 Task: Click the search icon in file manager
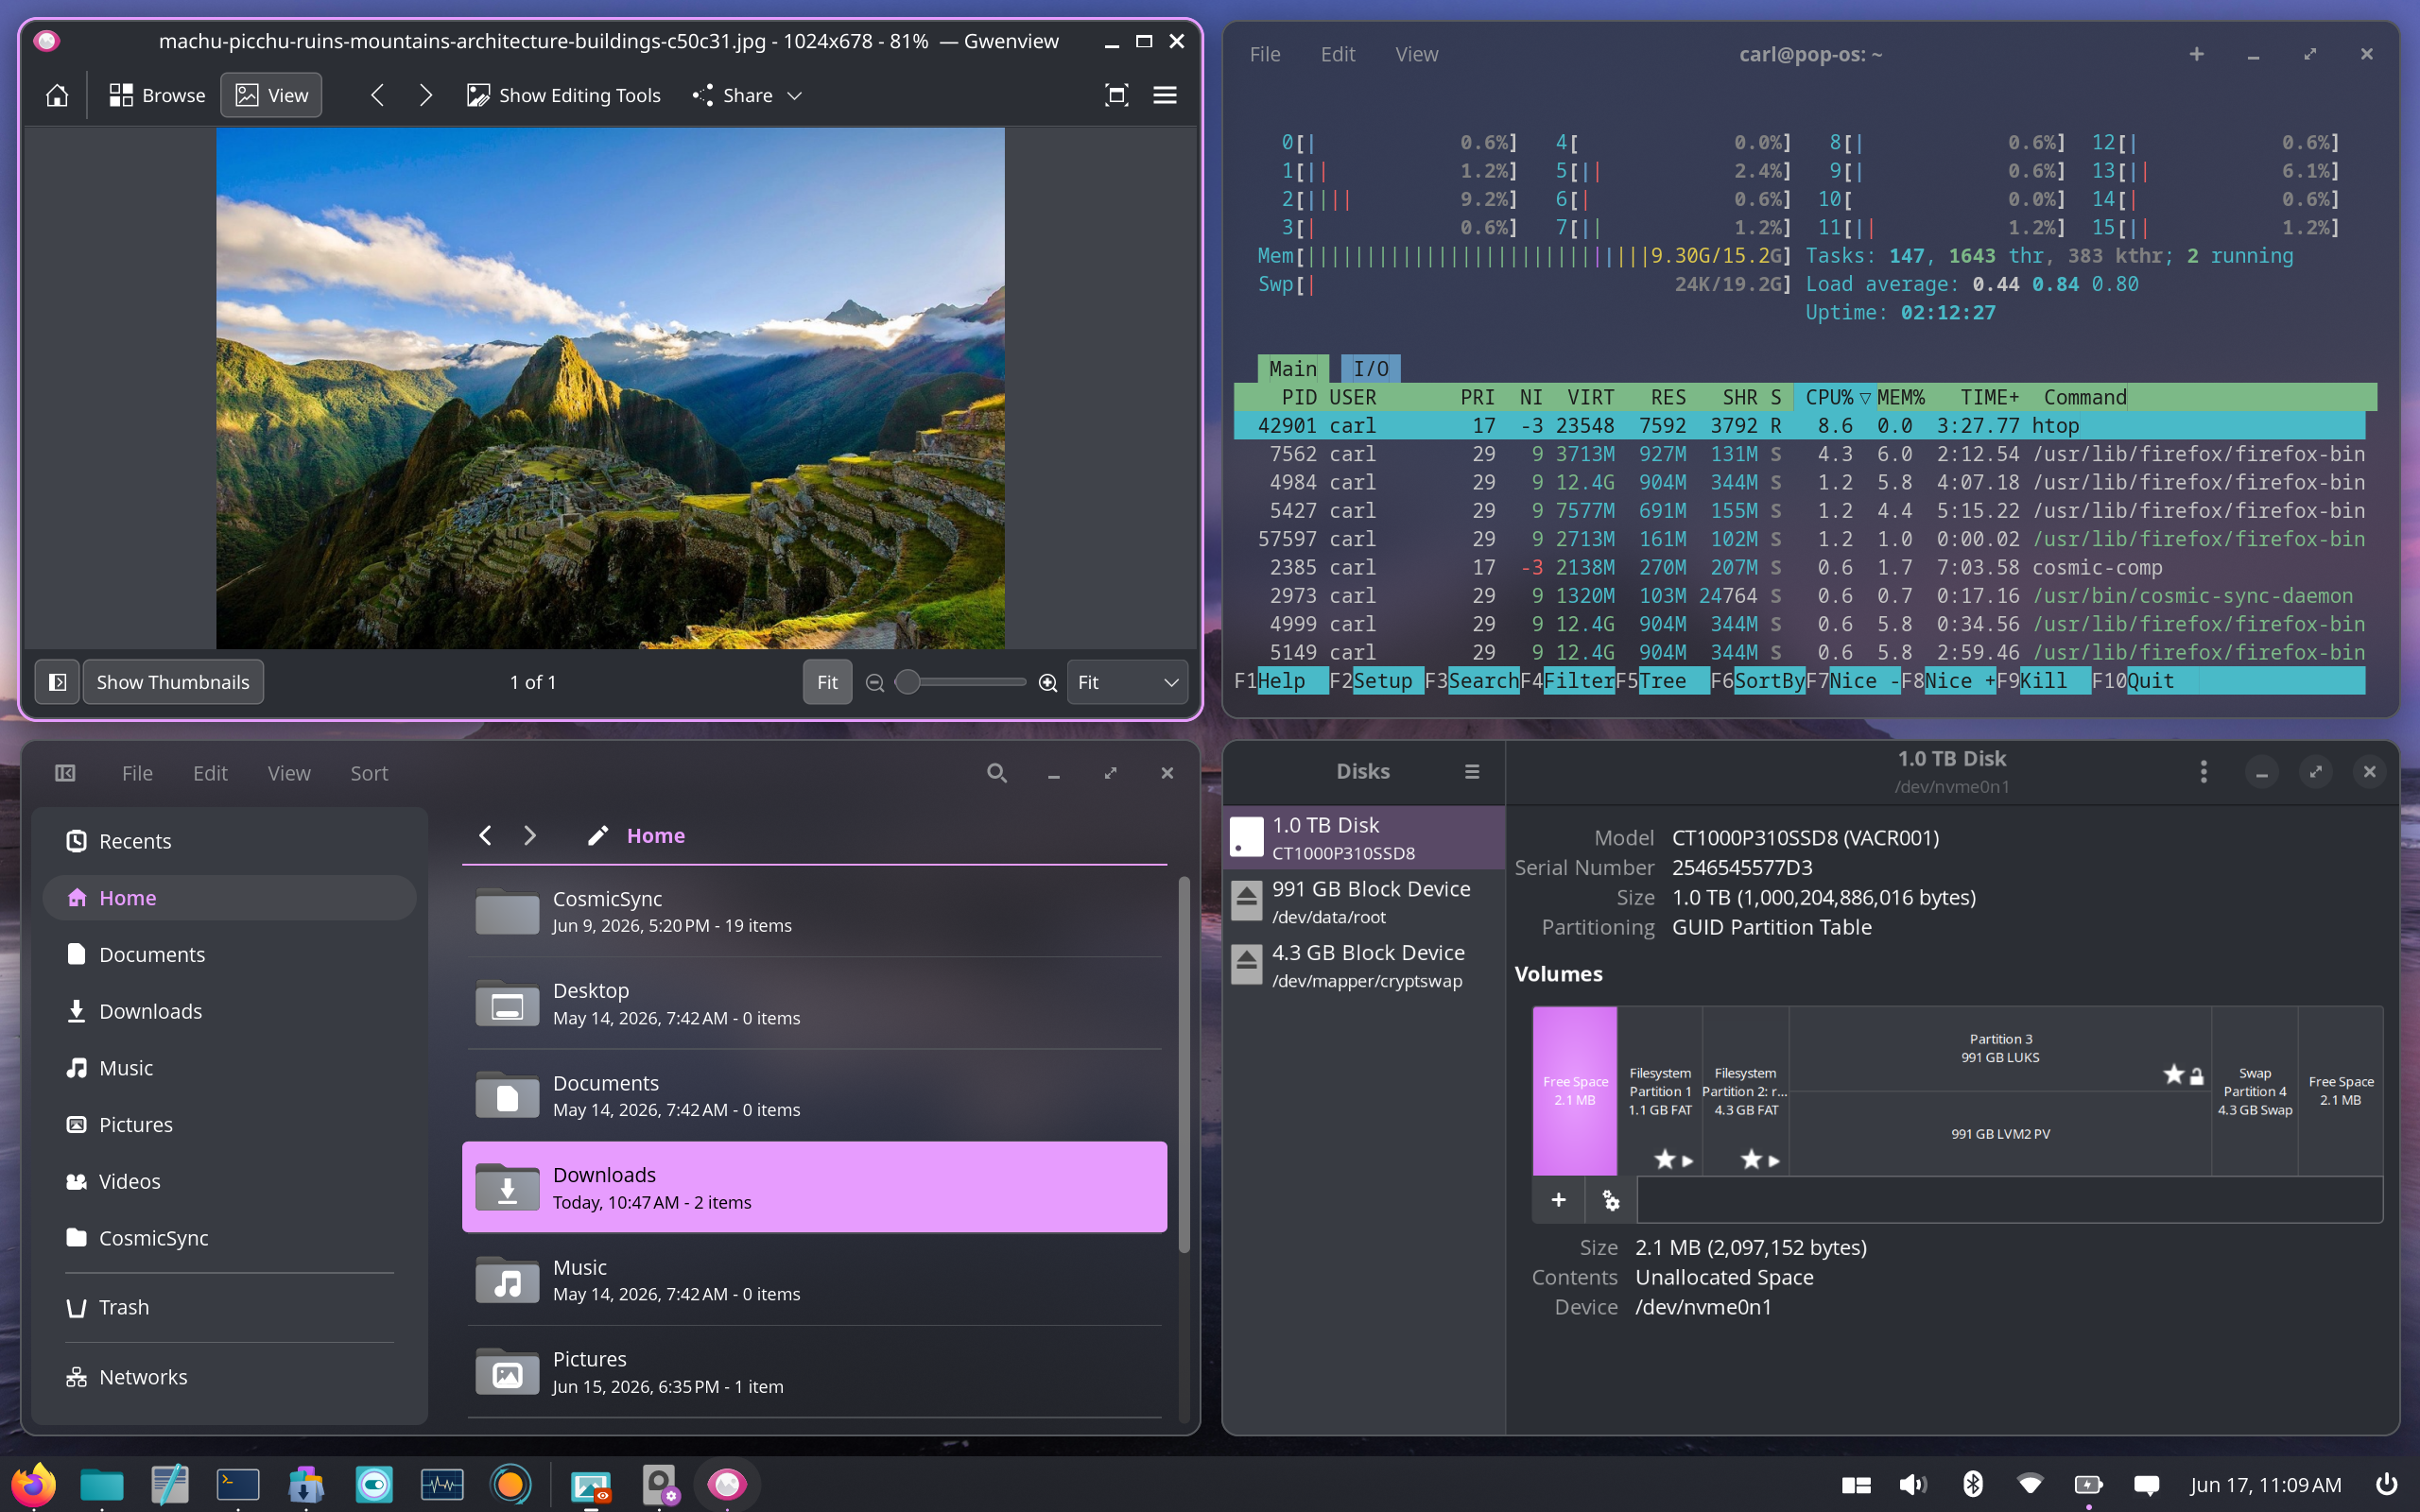click(997, 773)
